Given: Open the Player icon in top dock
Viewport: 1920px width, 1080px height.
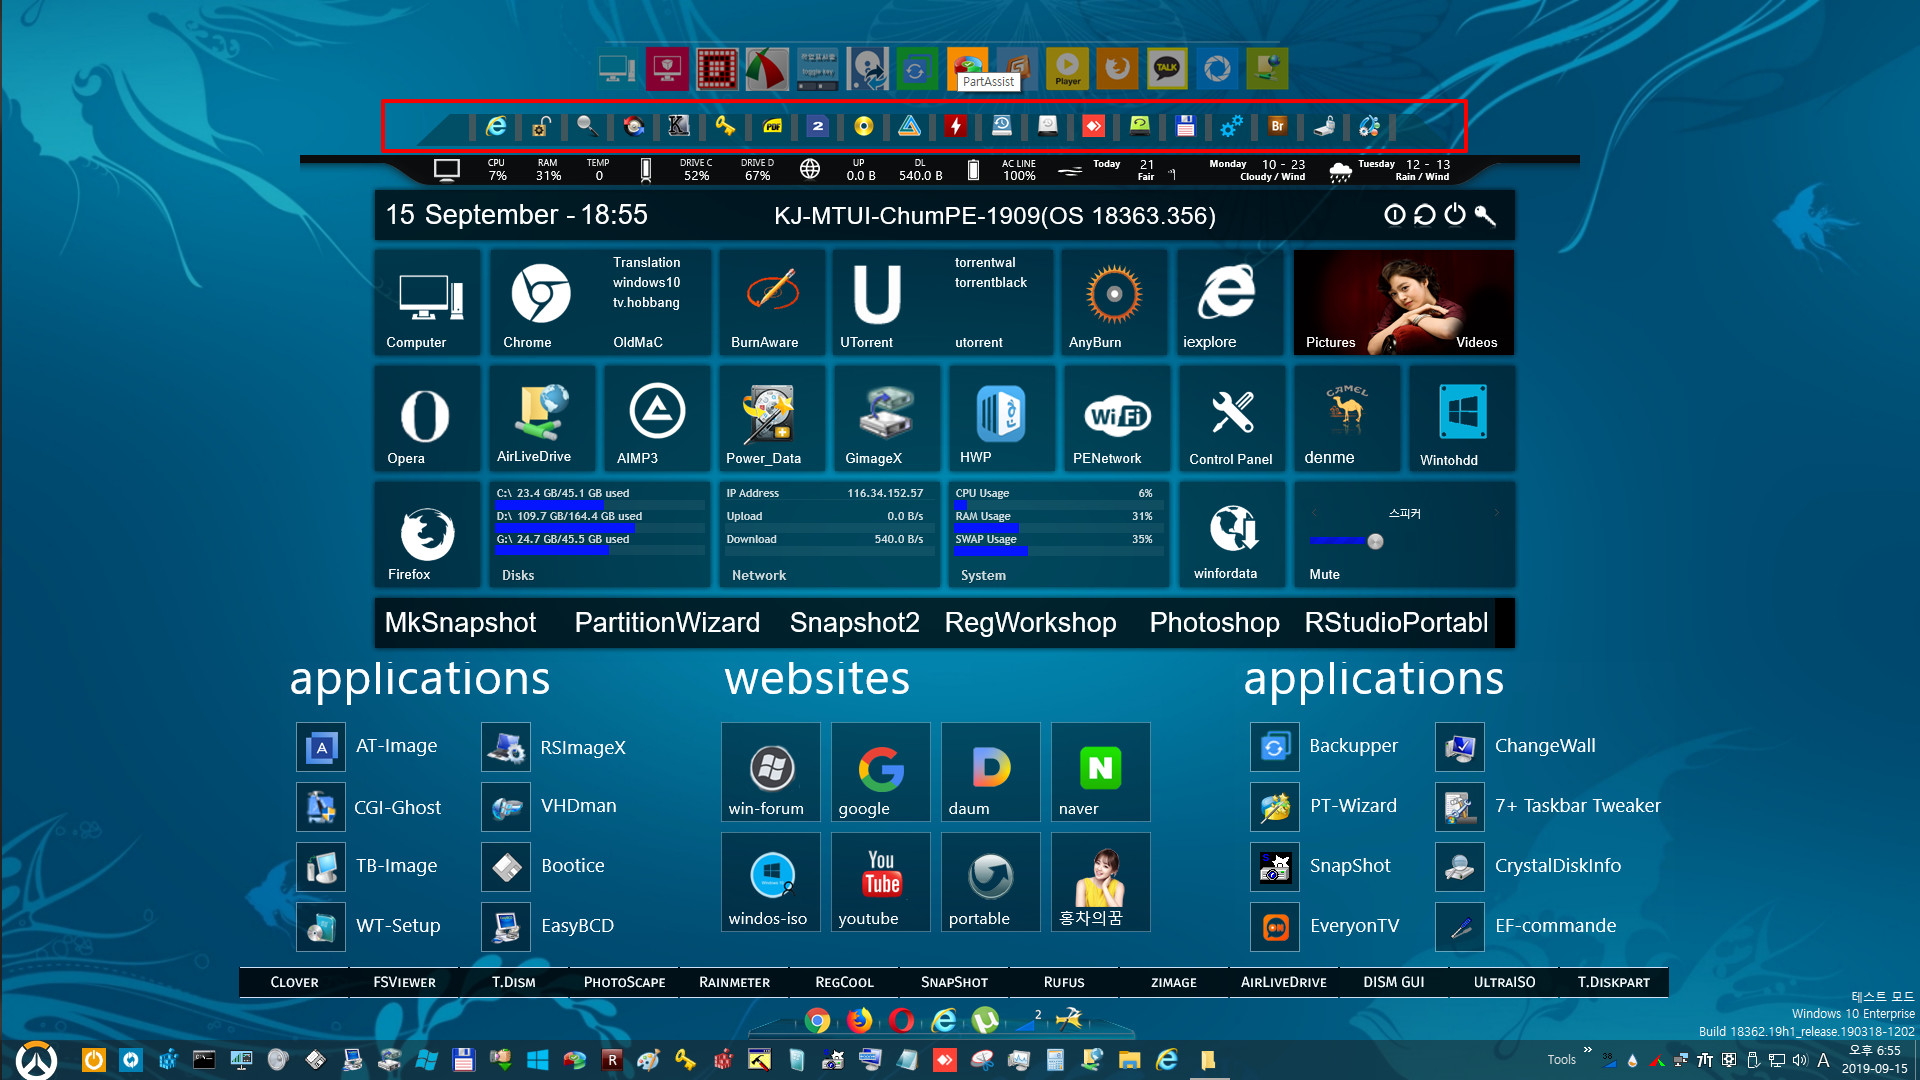Looking at the screenshot, I should [x=1067, y=68].
